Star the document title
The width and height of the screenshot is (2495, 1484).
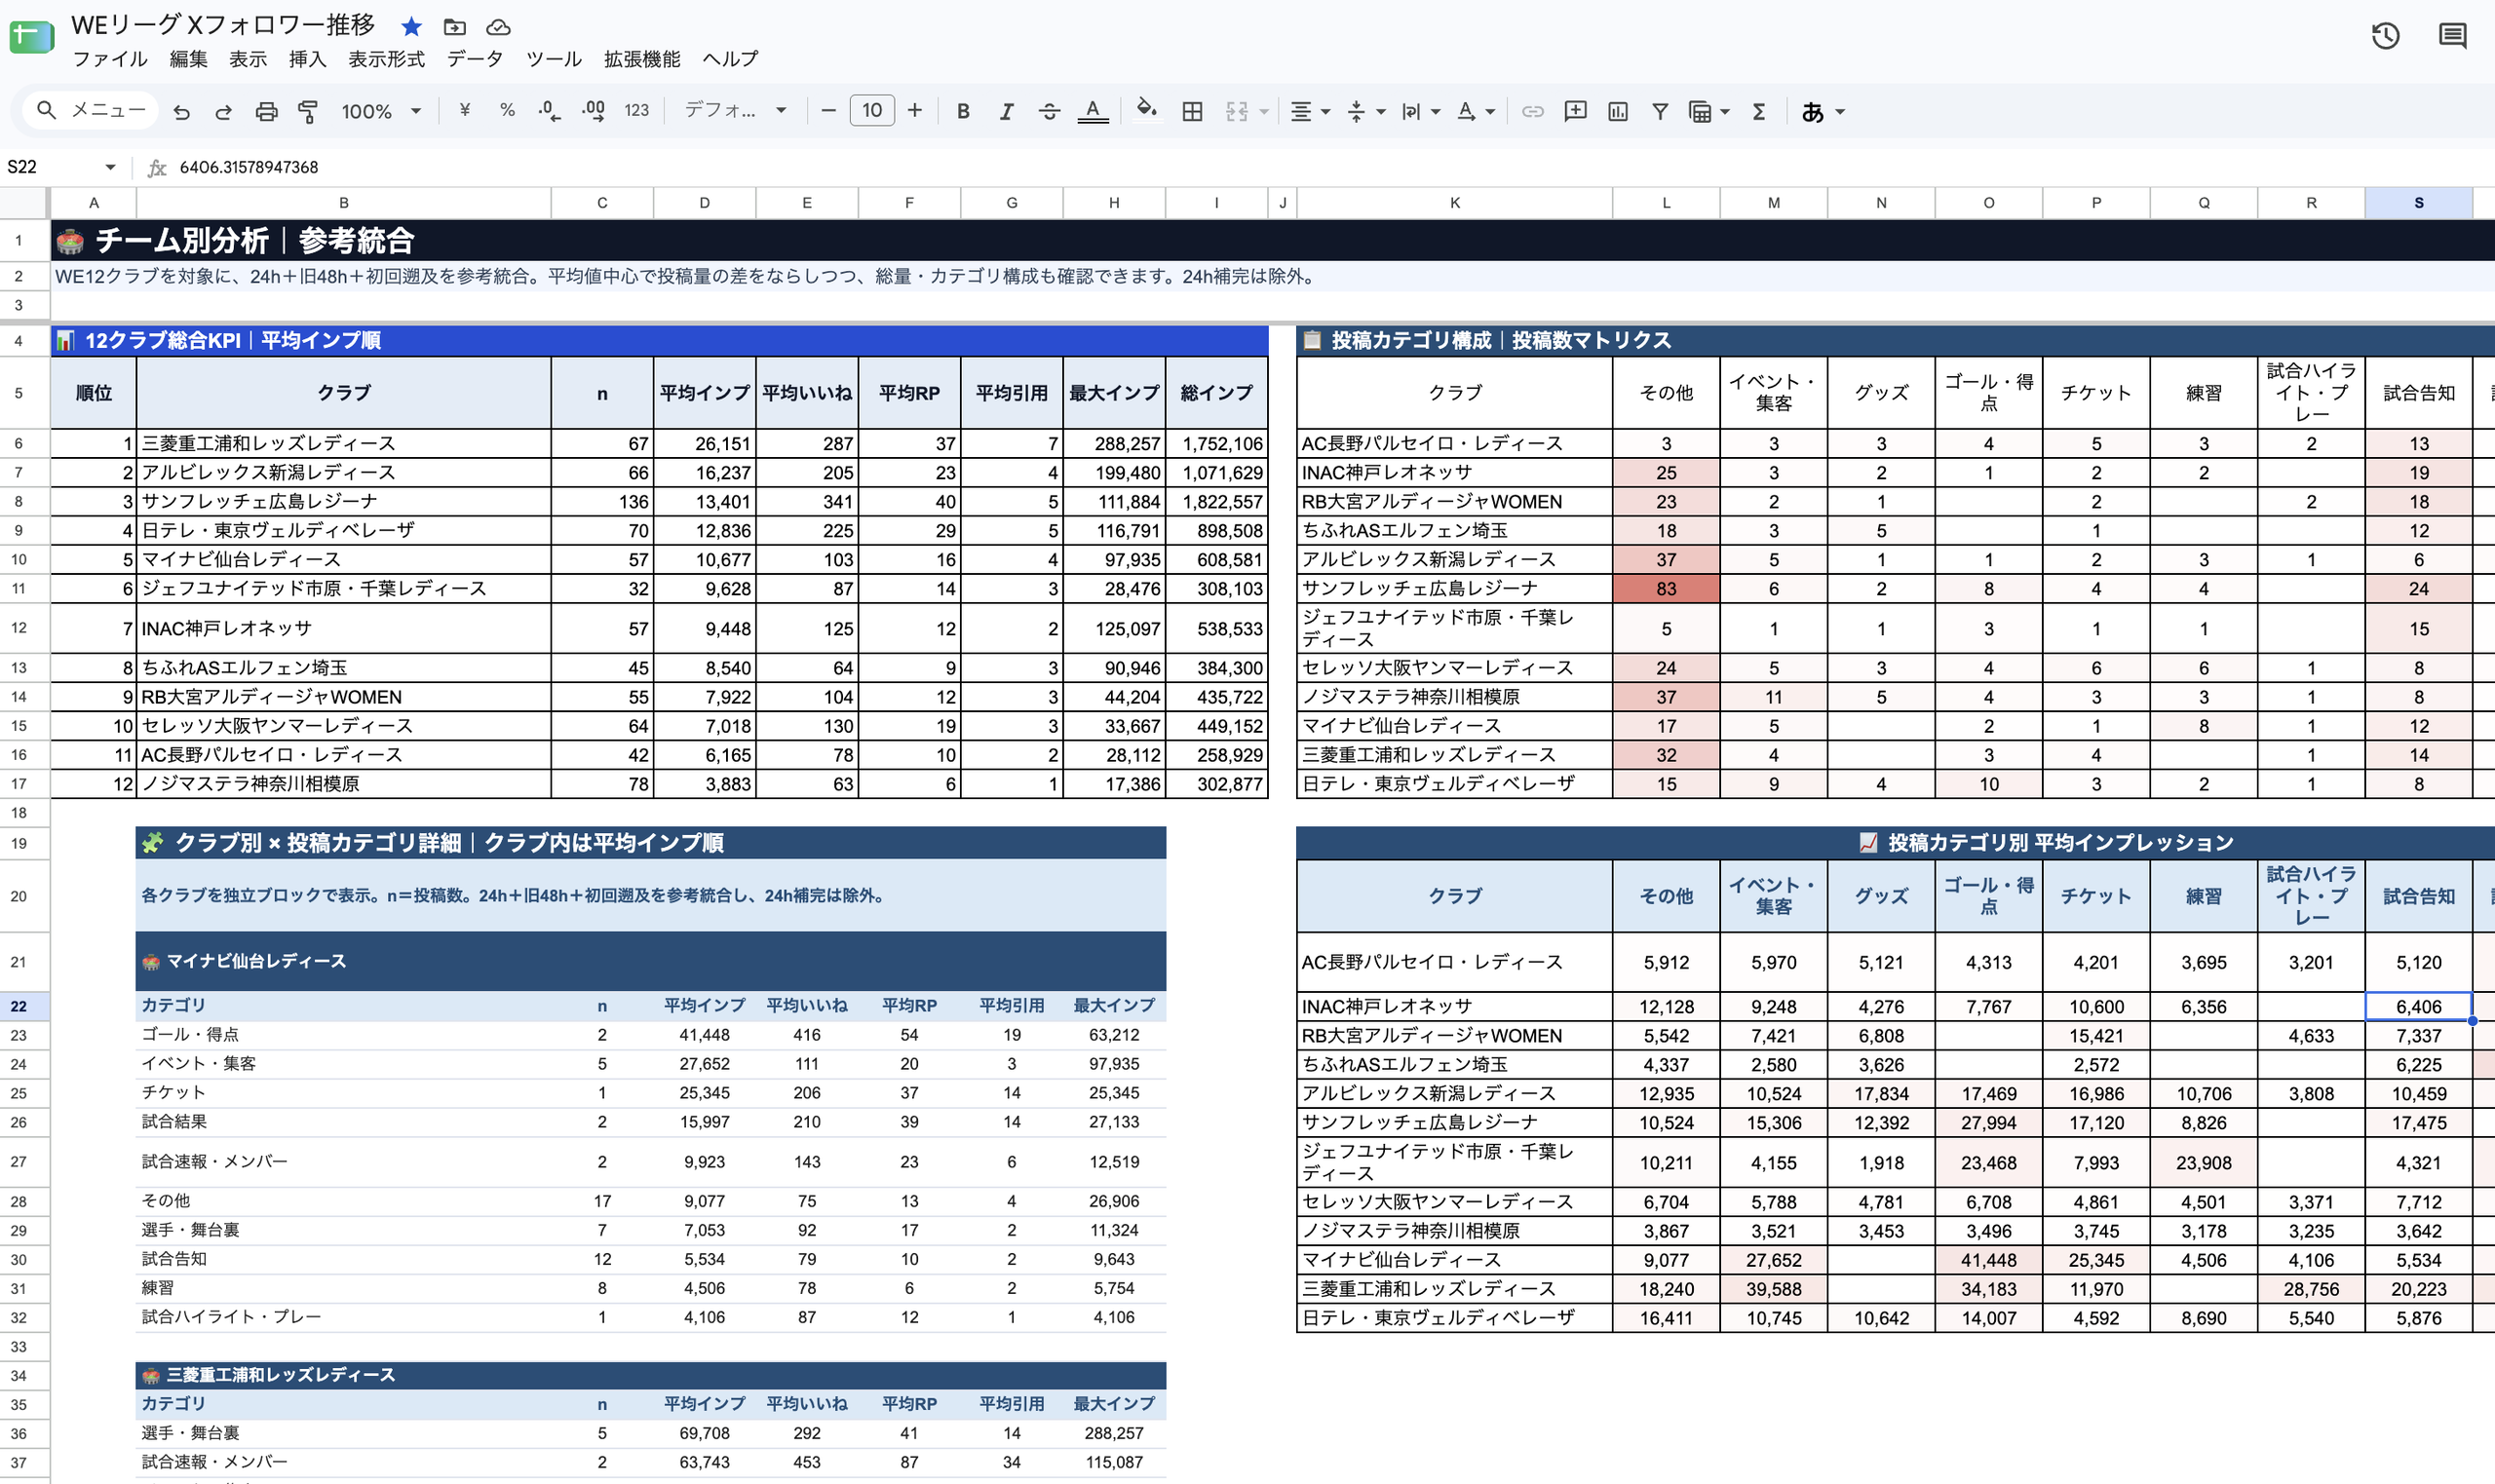[411, 27]
